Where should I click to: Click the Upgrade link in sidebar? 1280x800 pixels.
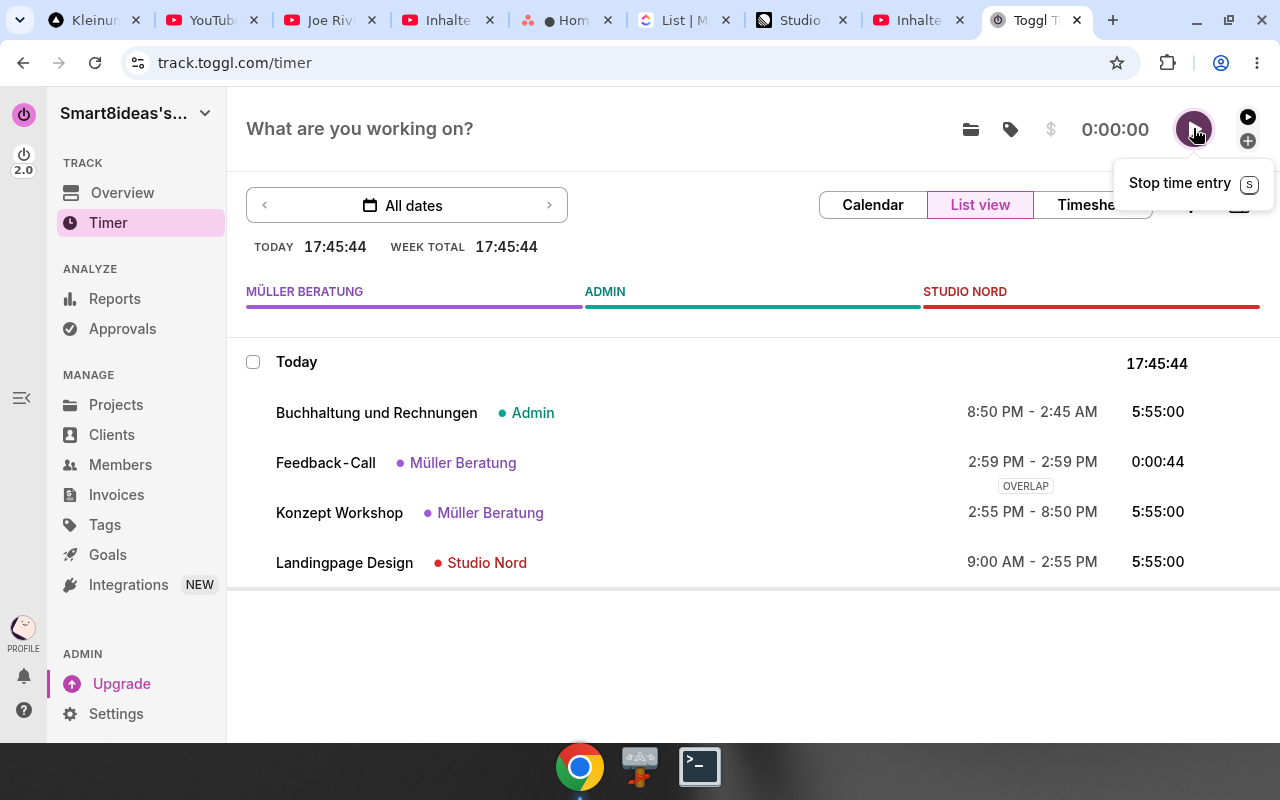tap(122, 684)
